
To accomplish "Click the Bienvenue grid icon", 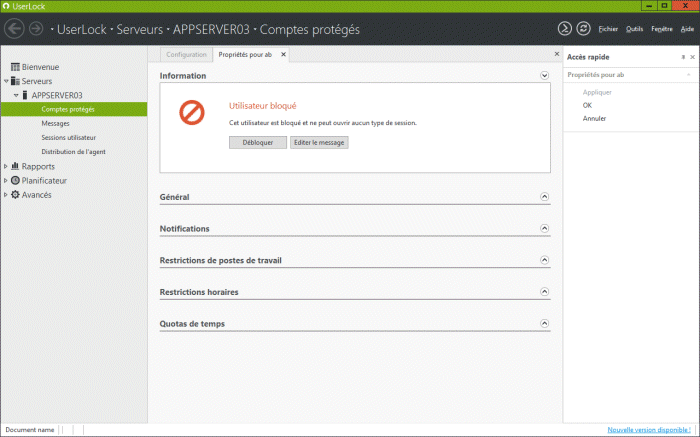I will tap(15, 67).
